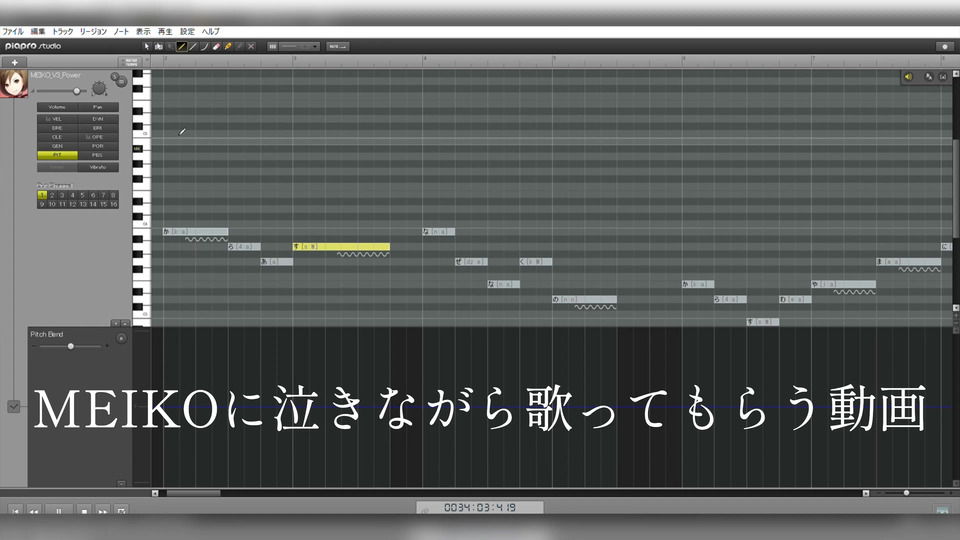Open the トラック menu
The width and height of the screenshot is (960, 540).
(62, 31)
